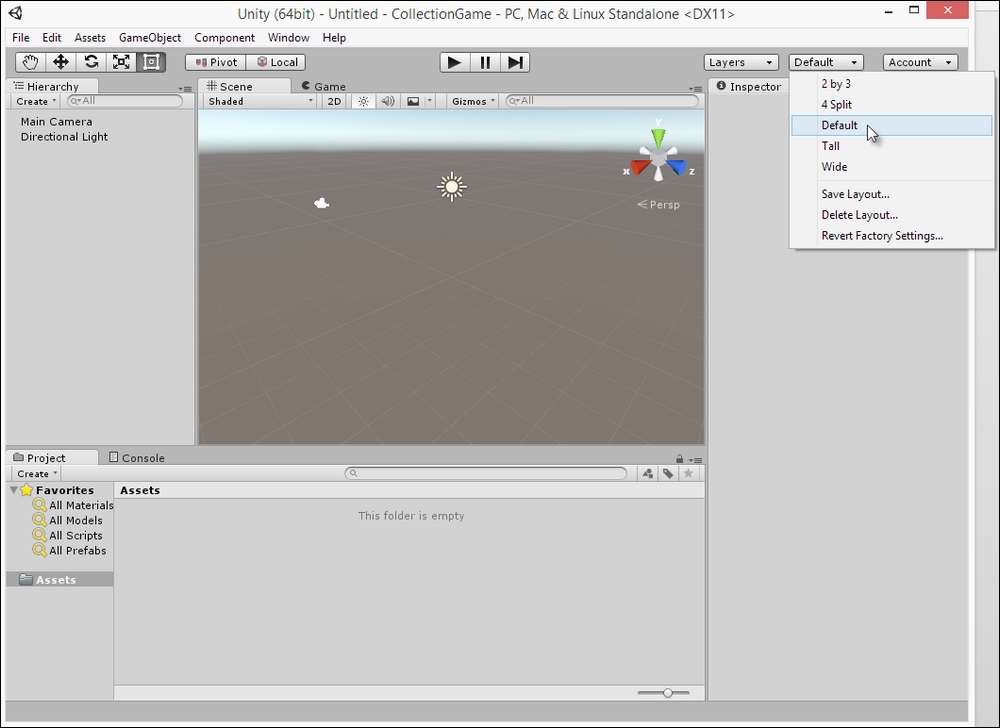This screenshot has height=728, width=1000.
Task: Open the effects image icon in Scene toolbar
Action: [x=412, y=101]
